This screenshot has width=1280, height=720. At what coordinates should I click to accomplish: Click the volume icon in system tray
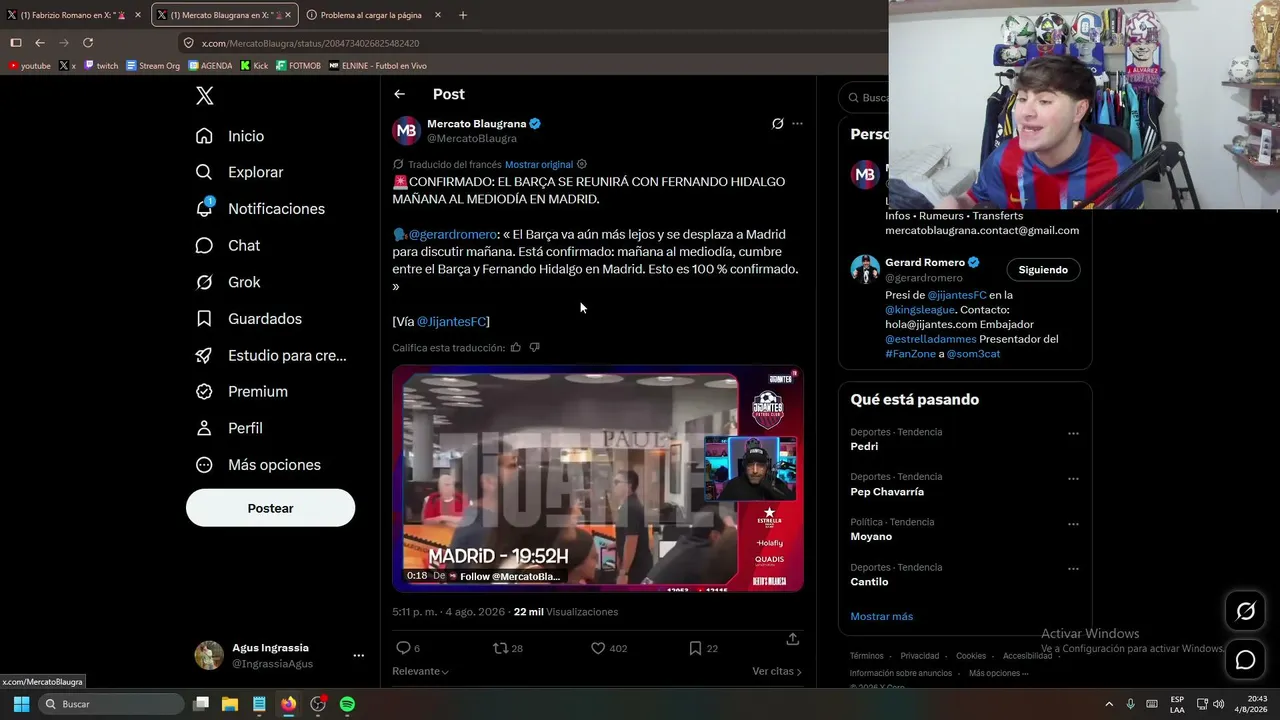click(1218, 704)
